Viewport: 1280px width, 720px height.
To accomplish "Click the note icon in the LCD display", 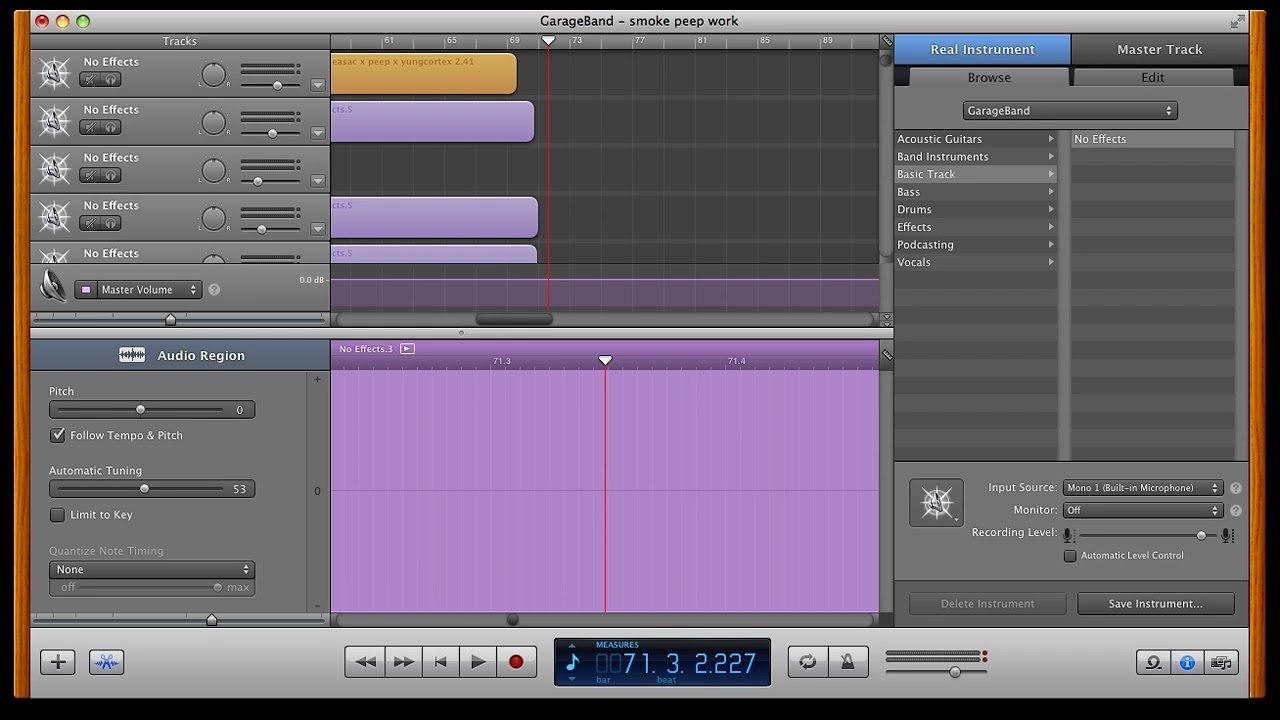I will coord(572,661).
